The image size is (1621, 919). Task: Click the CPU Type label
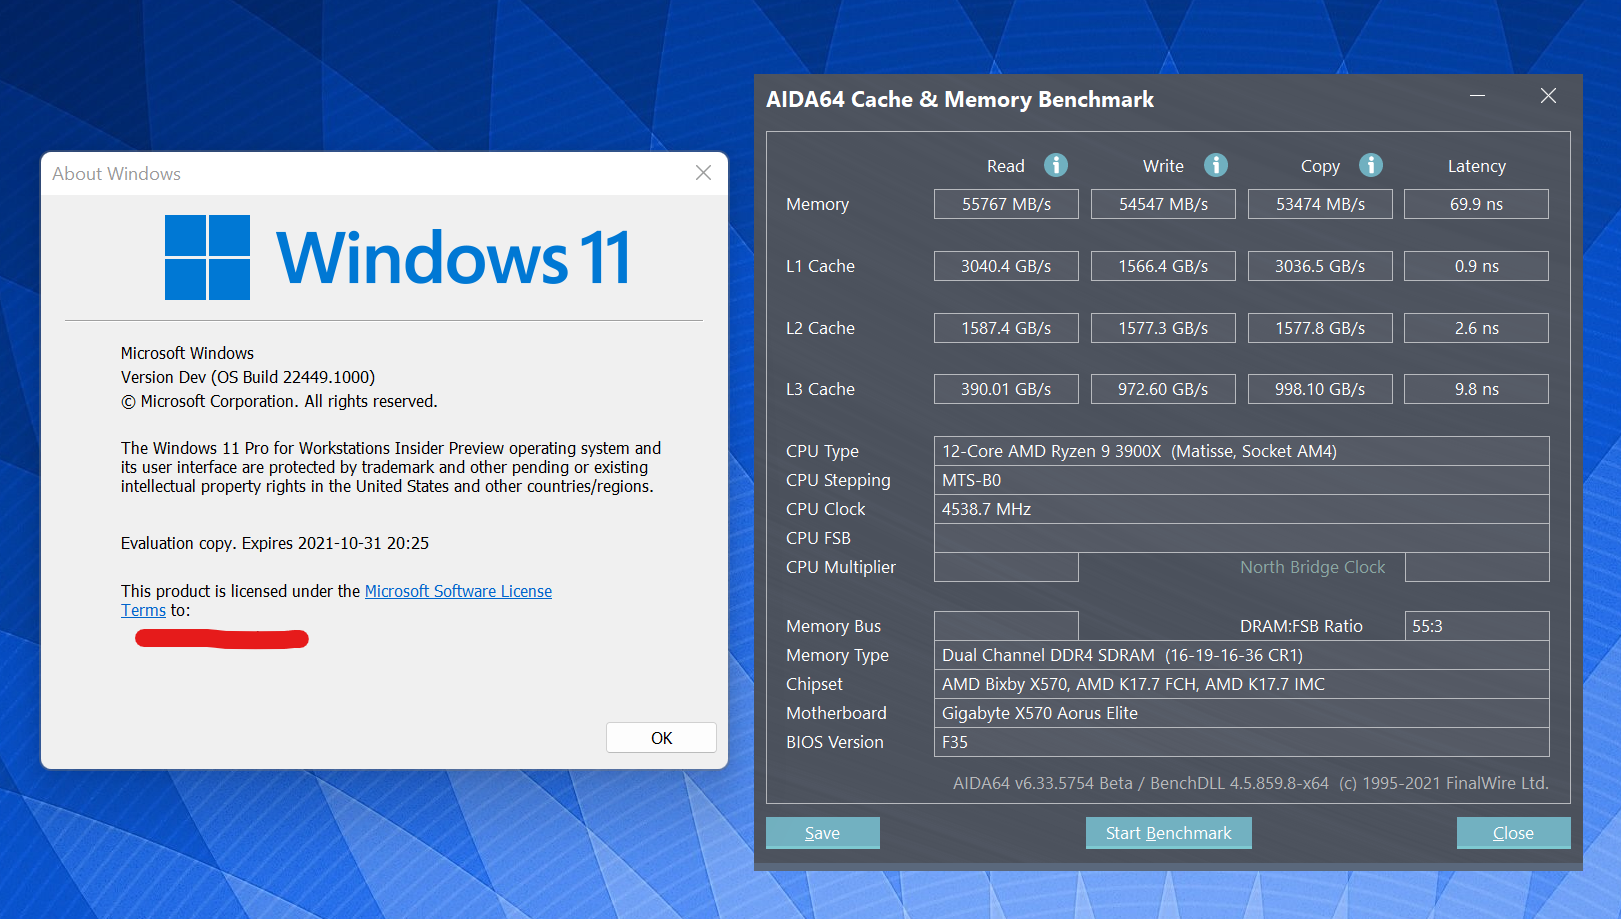(x=822, y=452)
